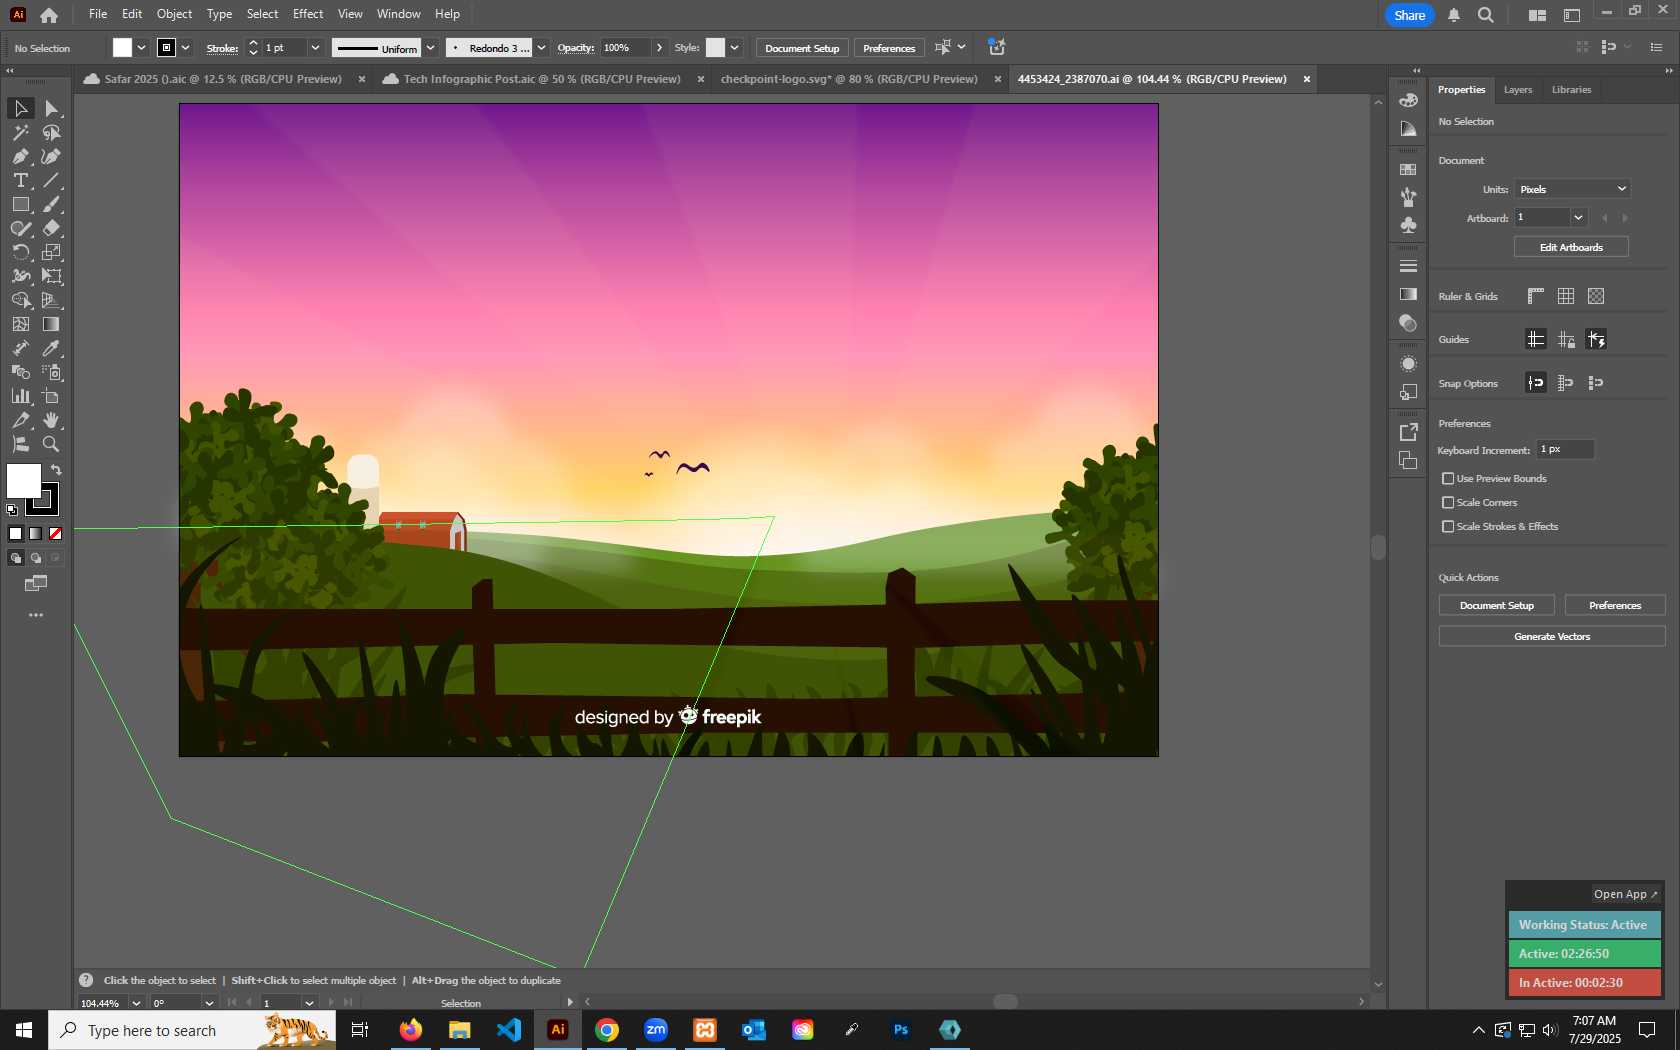Click Document Setup in Quick Actions
Screen dimensions: 1680x1050
click(x=1496, y=605)
